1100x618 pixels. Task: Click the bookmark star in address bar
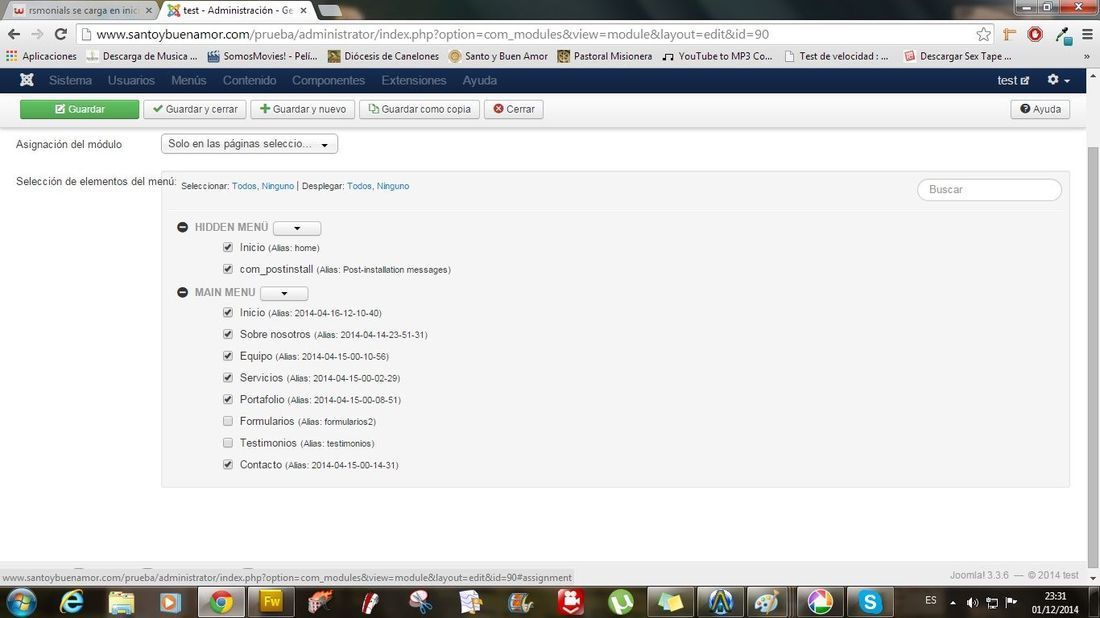[x=984, y=34]
